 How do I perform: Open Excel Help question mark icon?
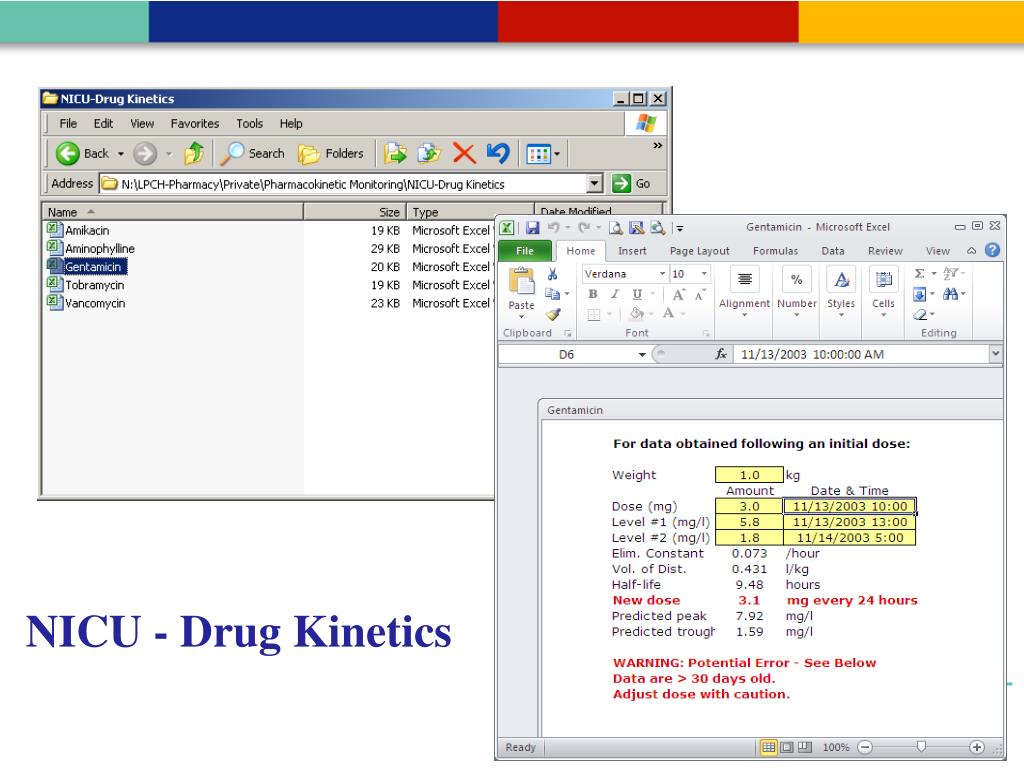pyautogui.click(x=992, y=251)
